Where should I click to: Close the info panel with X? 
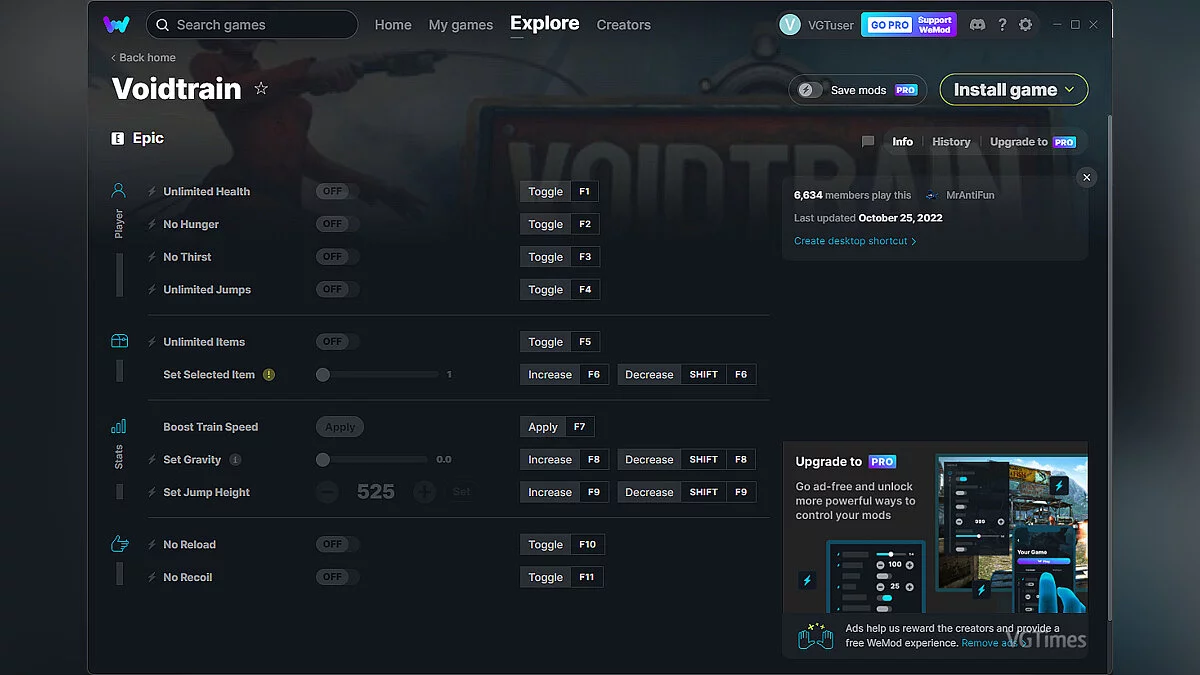click(x=1087, y=177)
